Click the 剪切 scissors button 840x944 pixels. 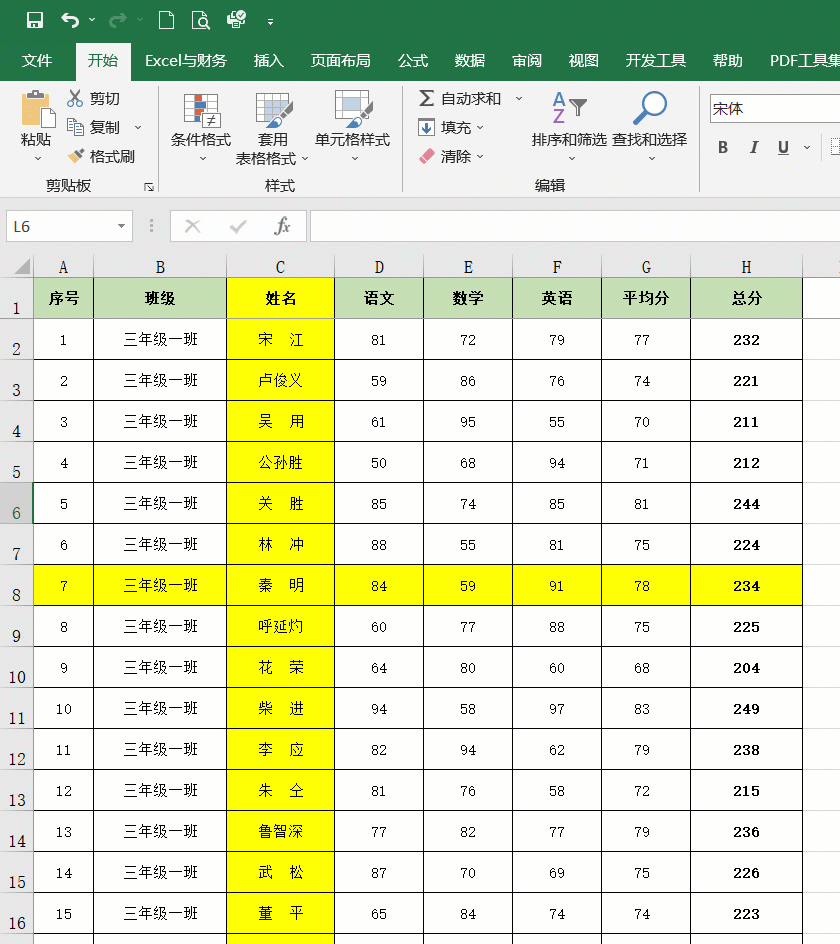click(x=93, y=98)
